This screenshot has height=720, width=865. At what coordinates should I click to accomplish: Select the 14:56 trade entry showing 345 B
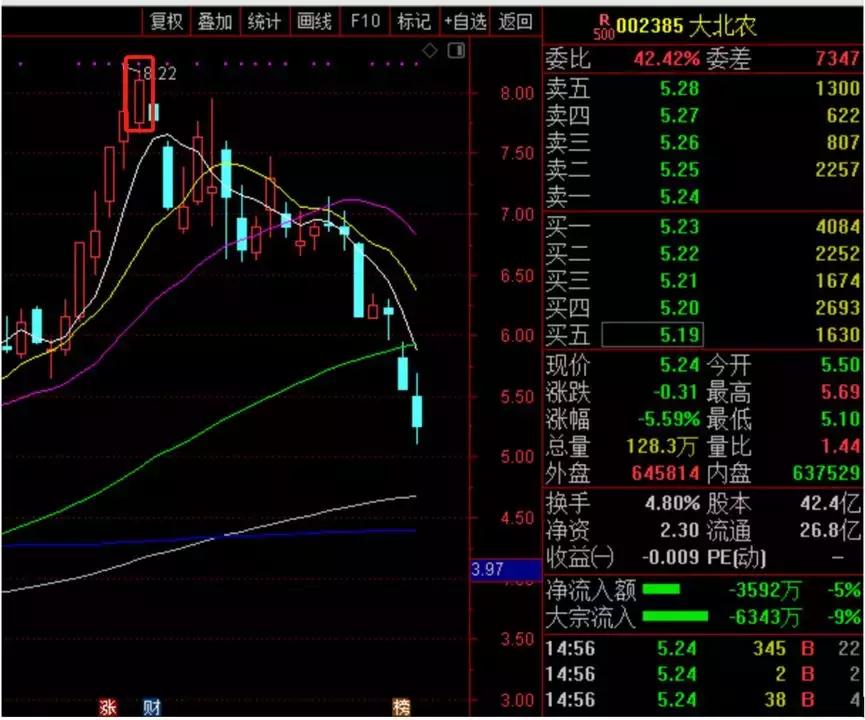pos(700,649)
